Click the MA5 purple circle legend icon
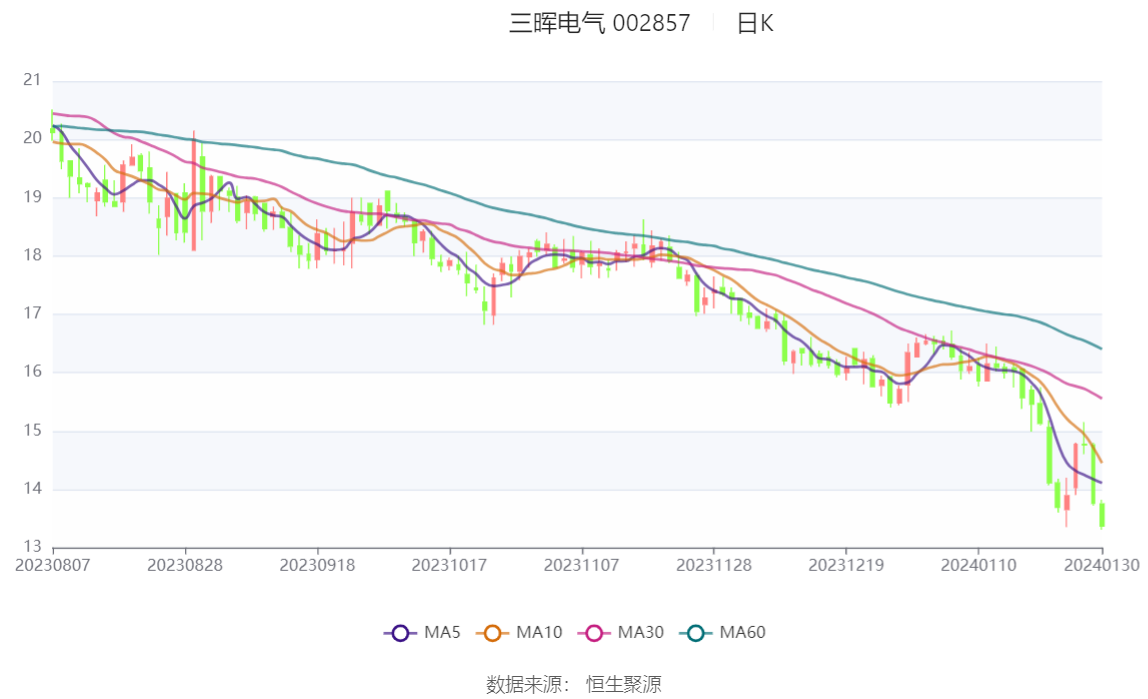Screen dimensions: 1148x699 (x=400, y=633)
